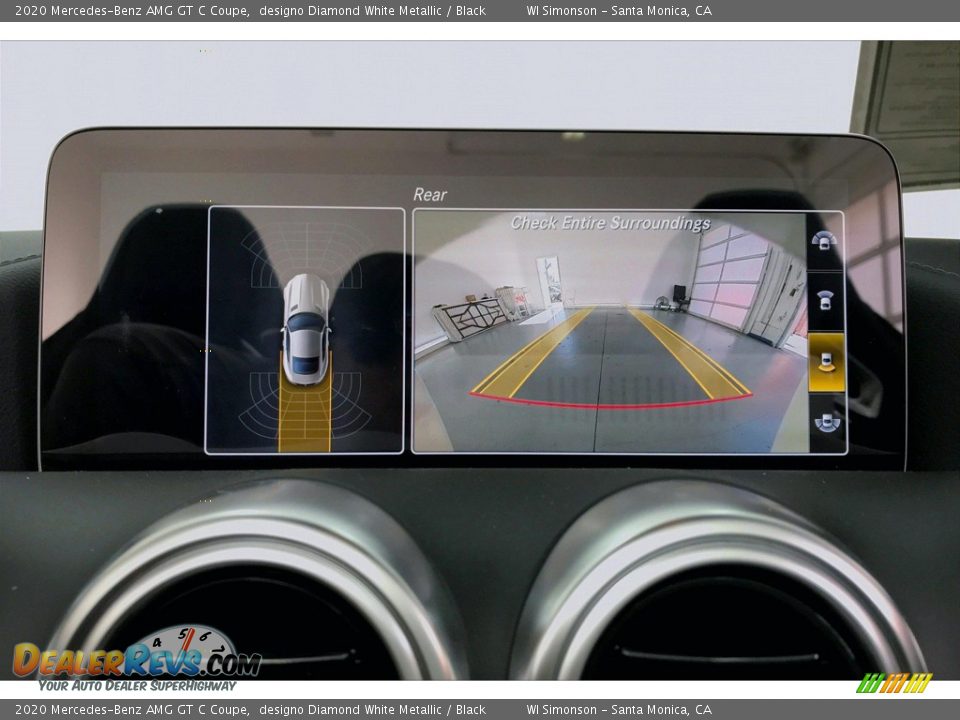Tap the rear camera live image
Viewport: 960px width, 720px height.
[x=610, y=332]
